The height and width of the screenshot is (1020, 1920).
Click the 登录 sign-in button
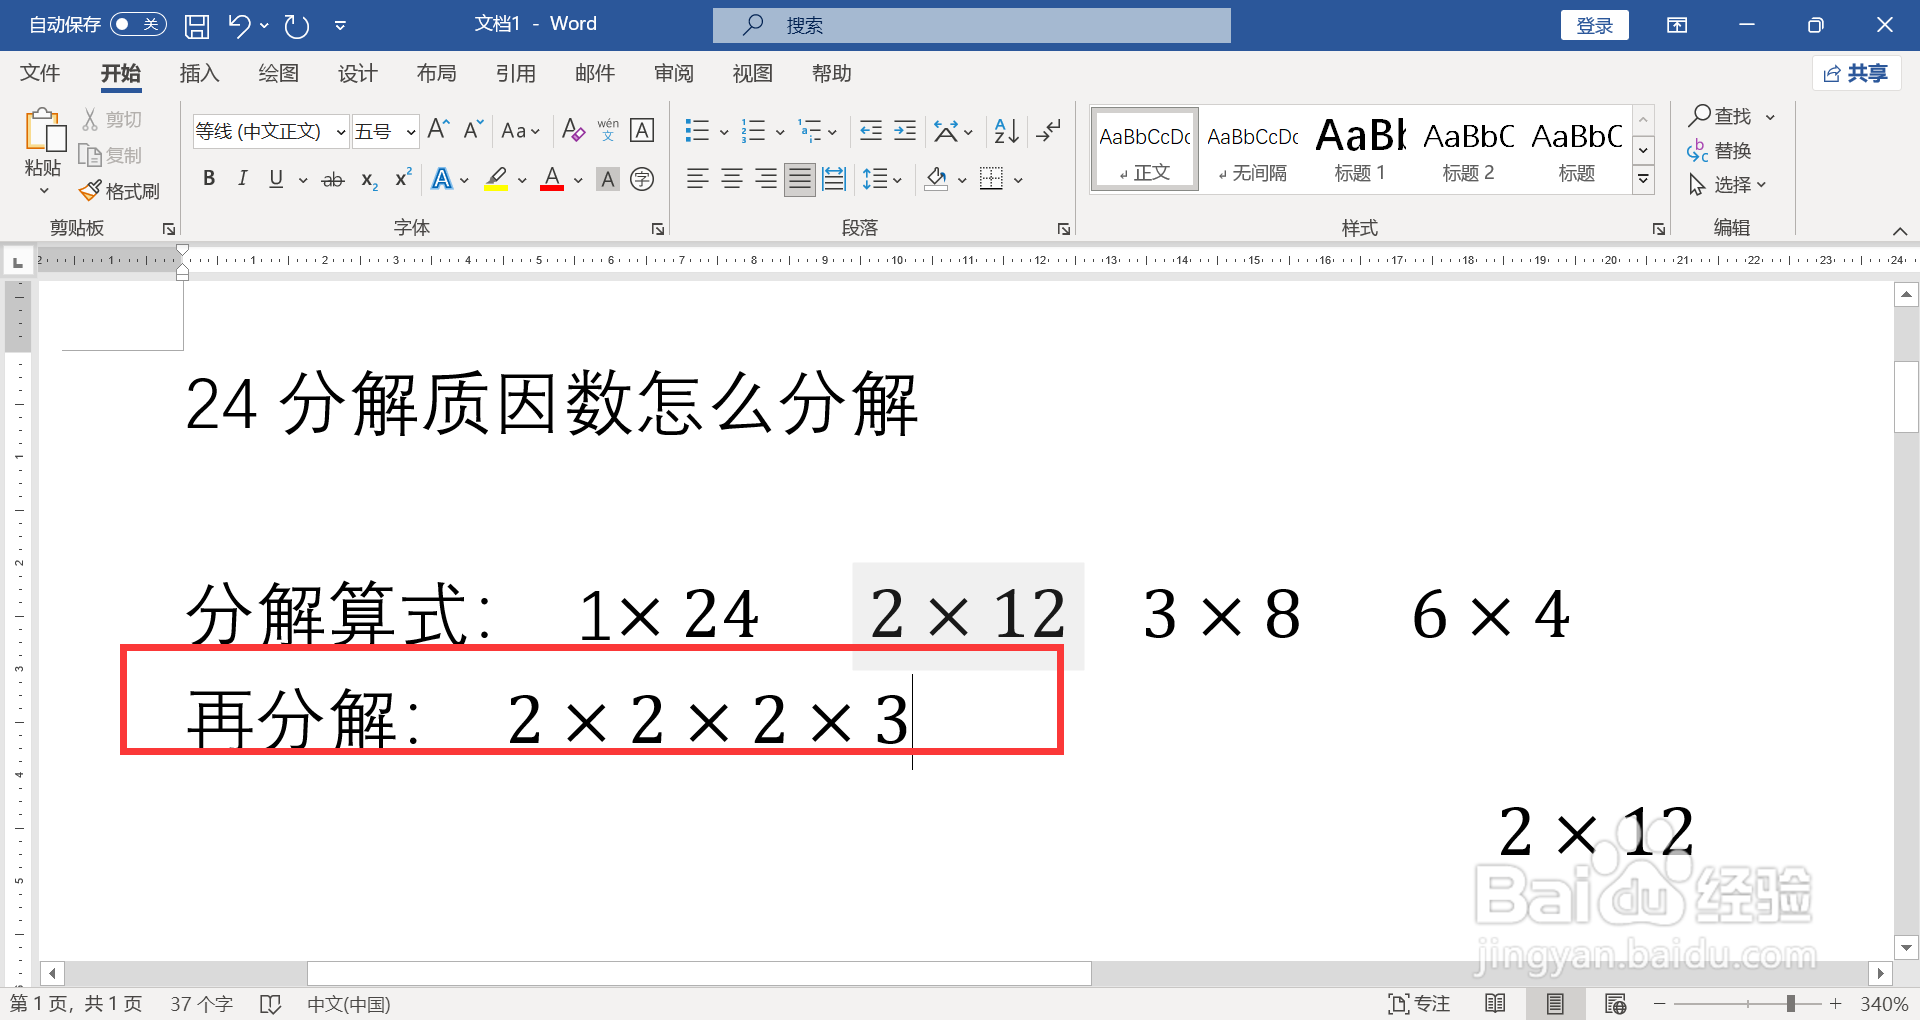click(1594, 24)
